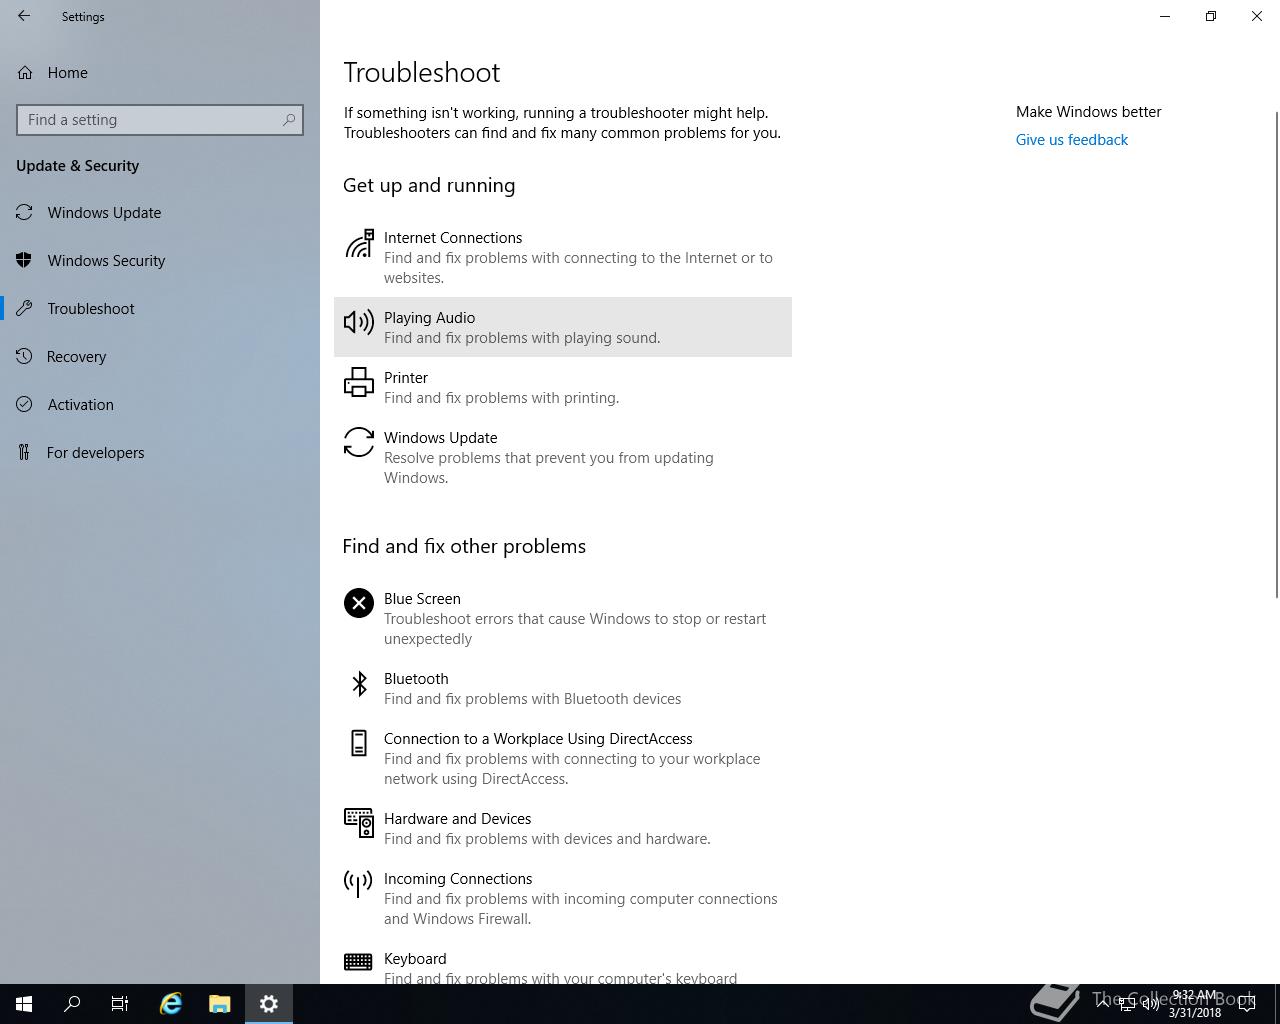Click the Hardware and Devices icon
Screen dimensions: 1280x1024
coord(359,823)
